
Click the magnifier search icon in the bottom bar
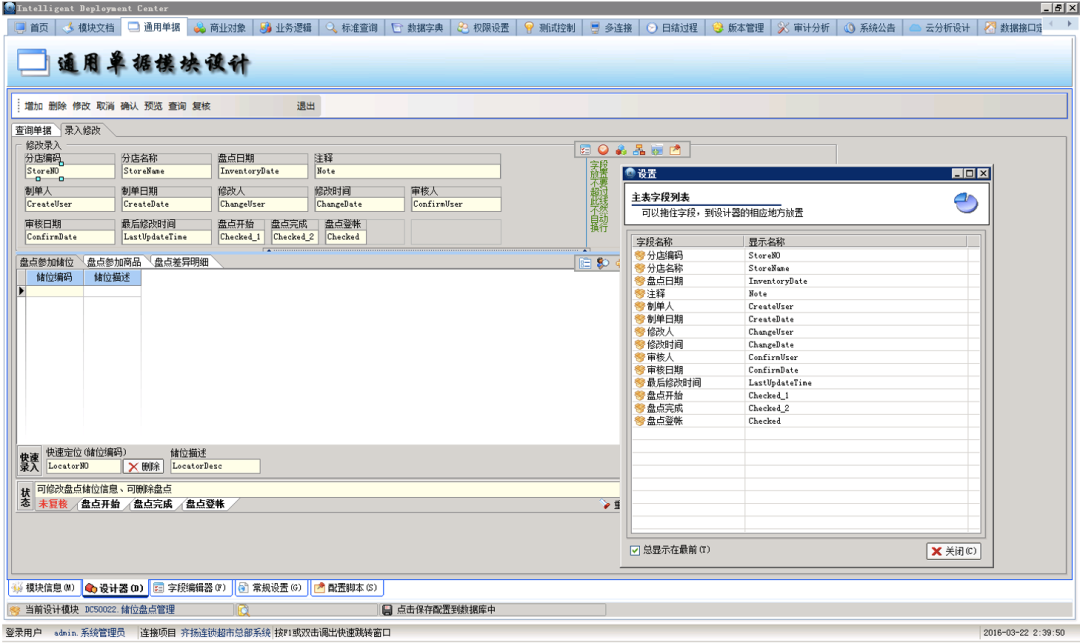pos(243,610)
